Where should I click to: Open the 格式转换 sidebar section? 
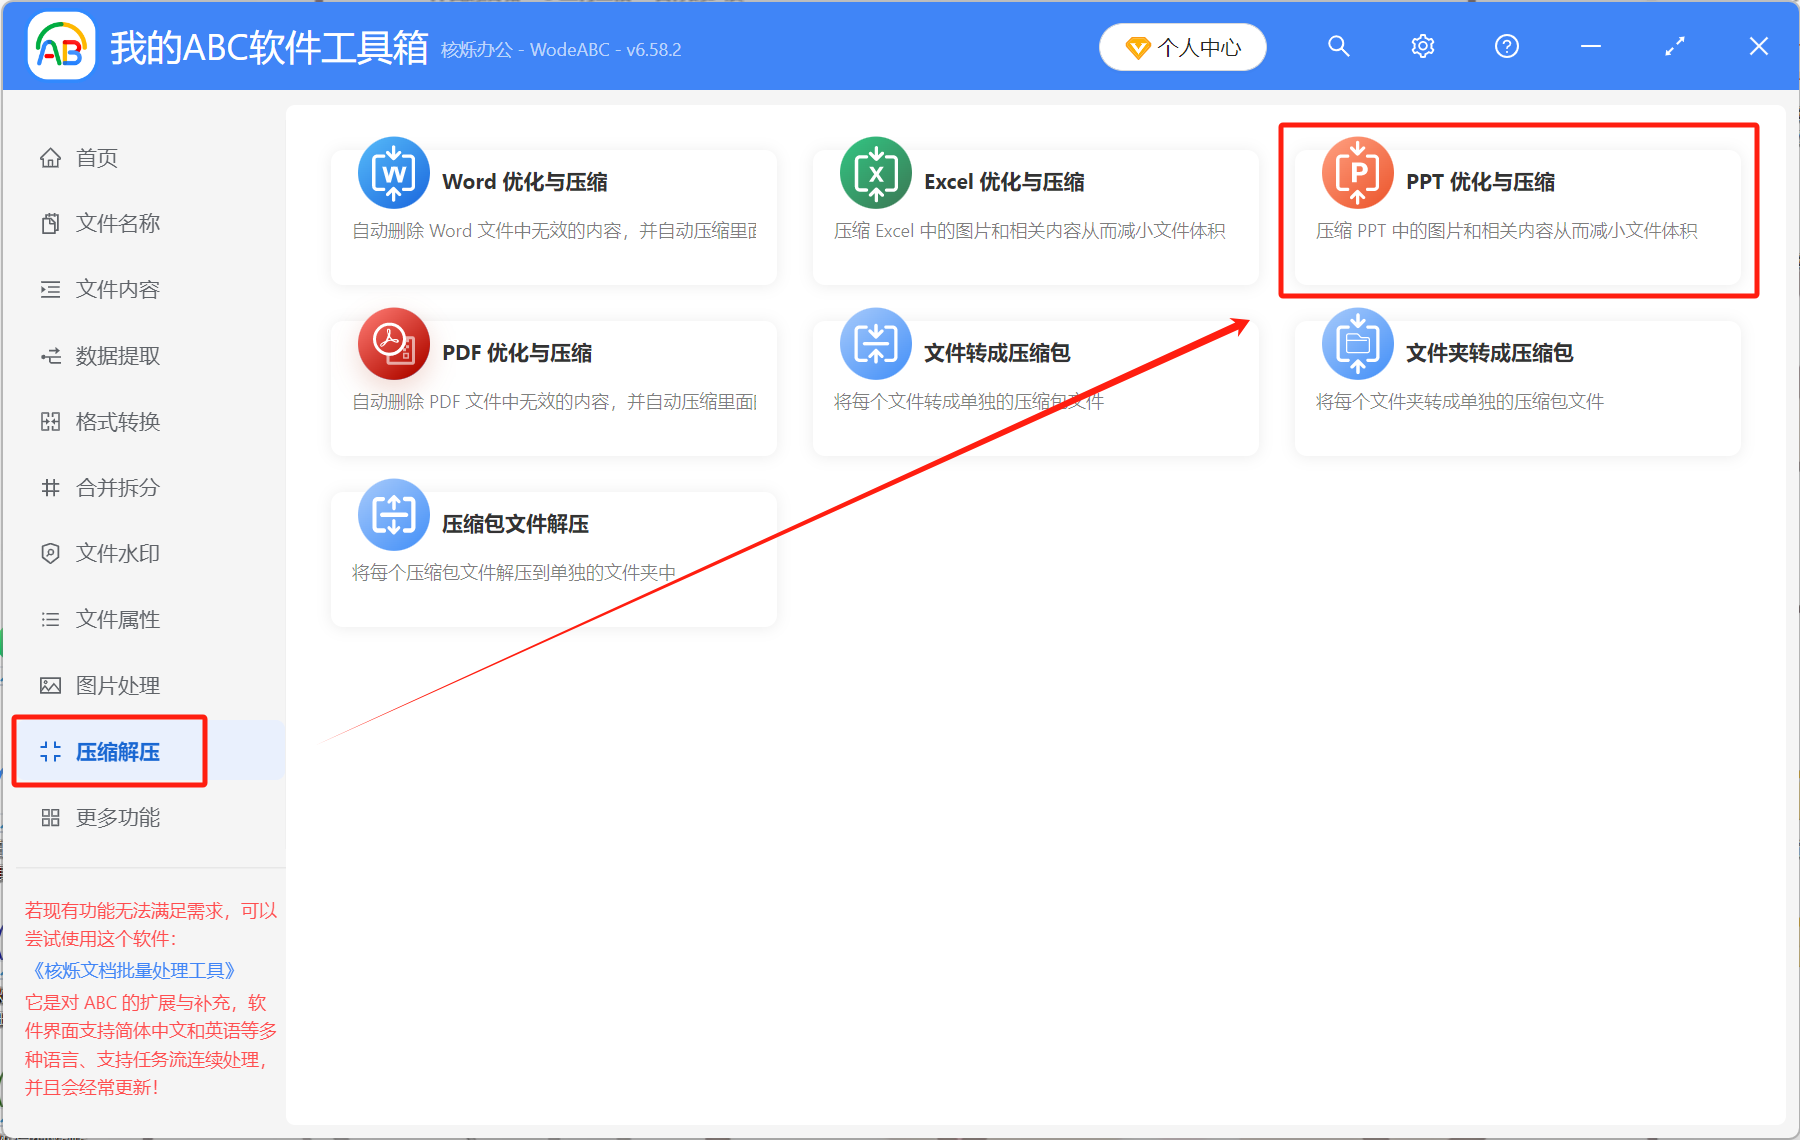click(116, 421)
